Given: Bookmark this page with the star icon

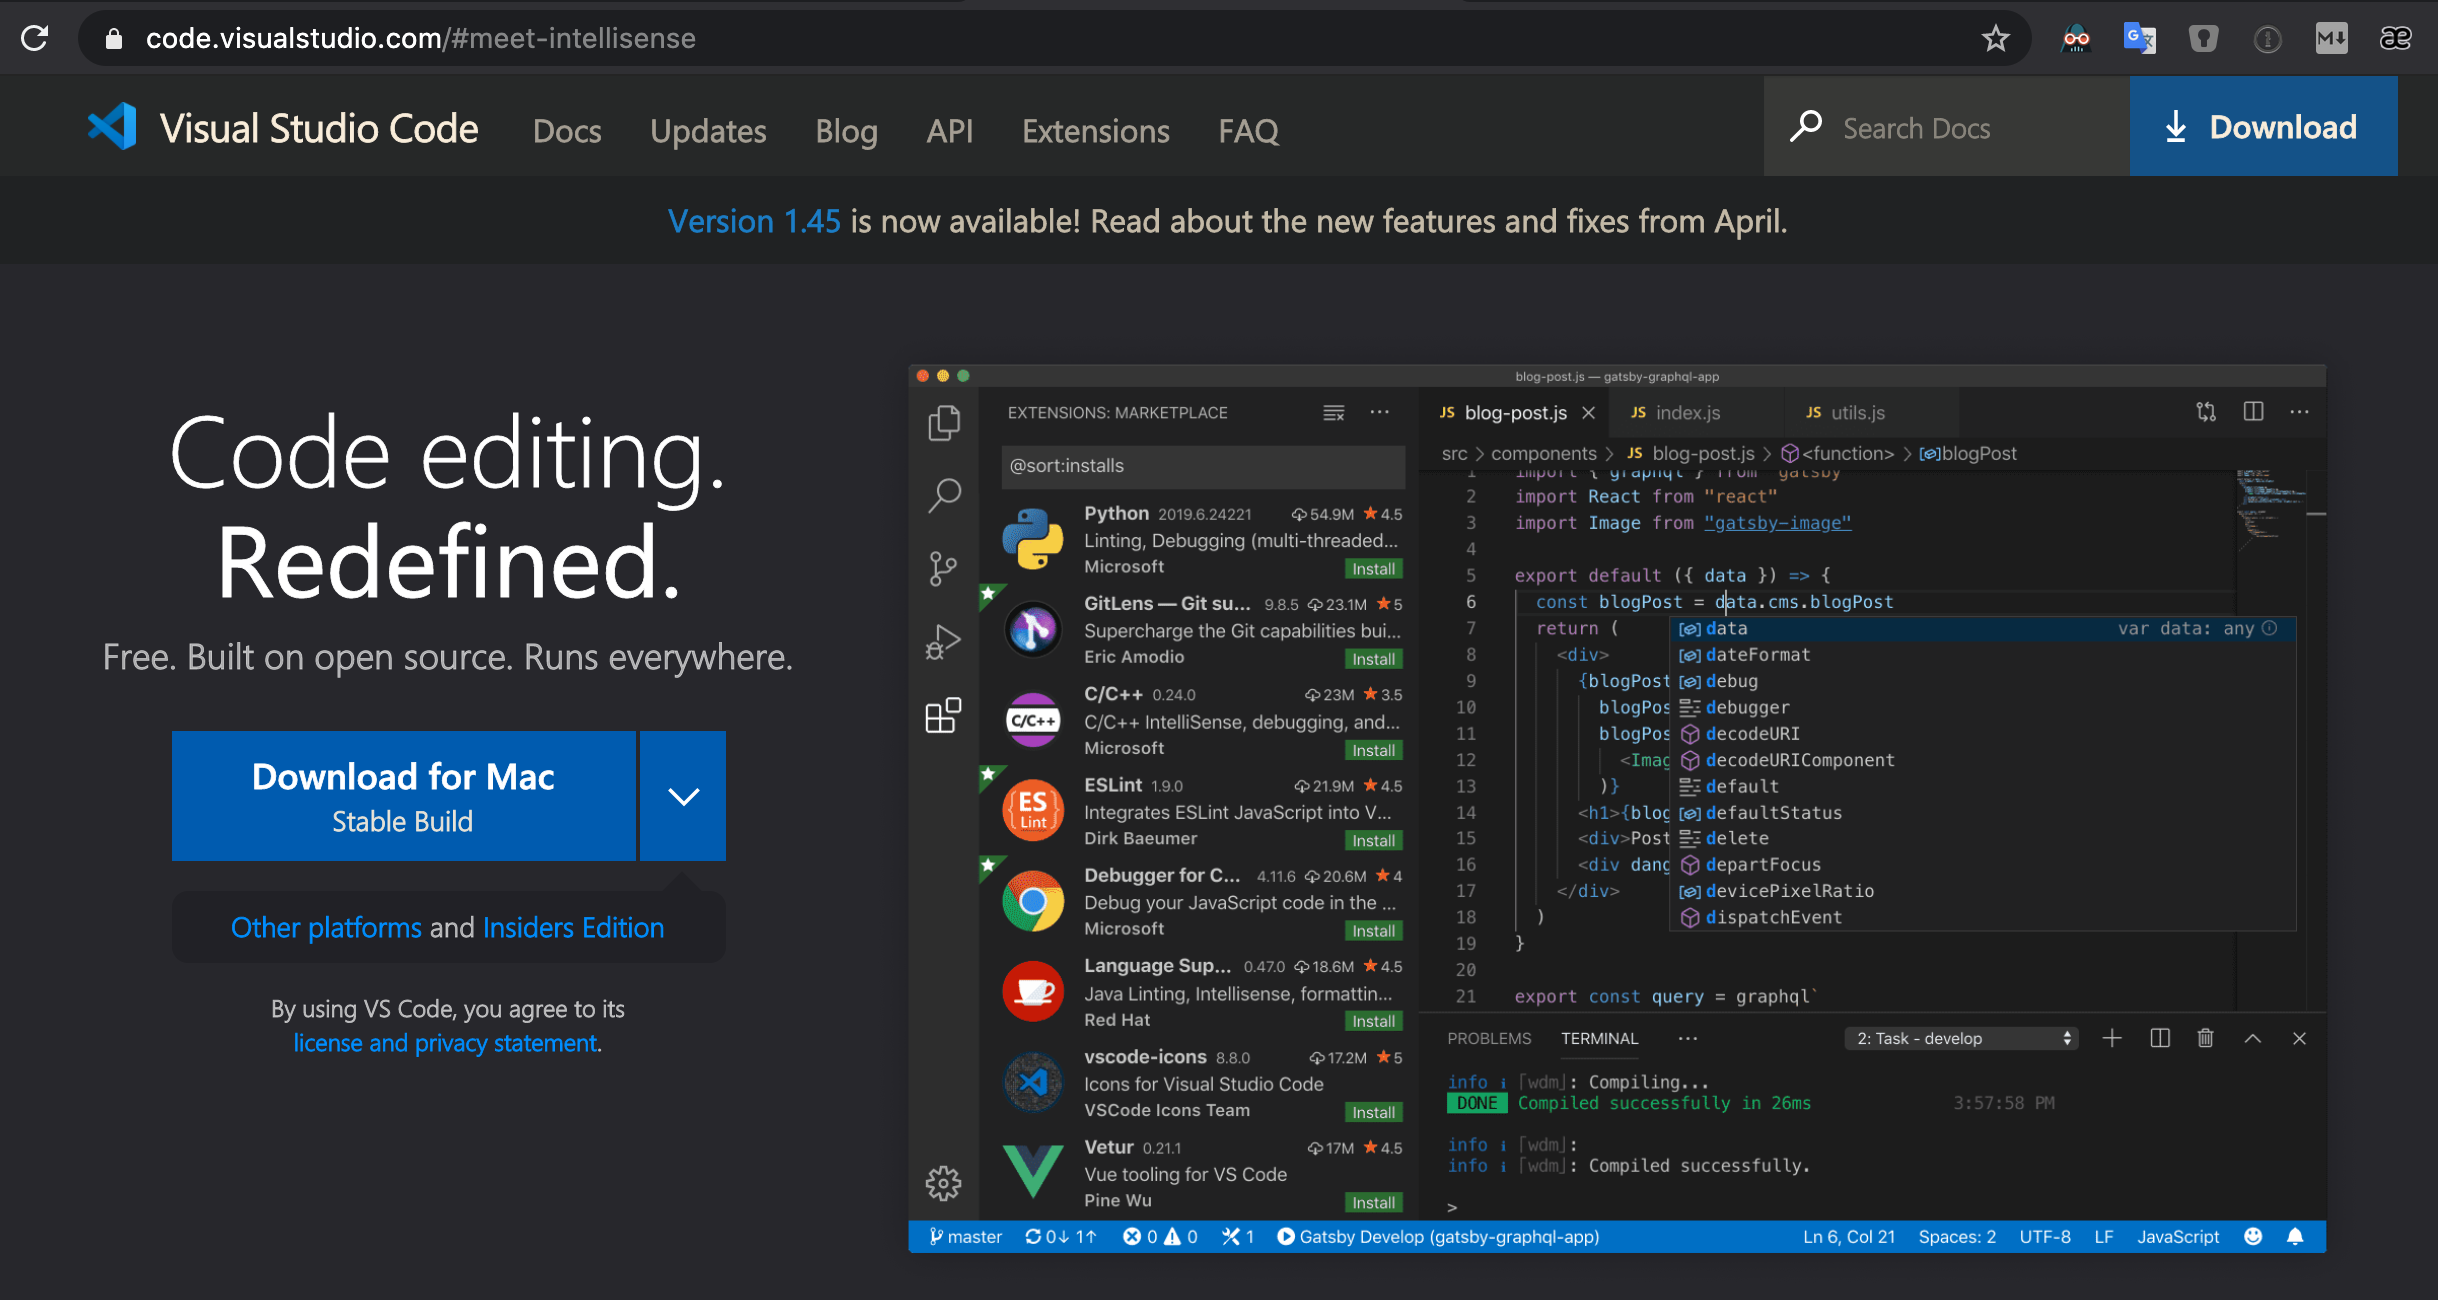Looking at the screenshot, I should tap(1995, 39).
